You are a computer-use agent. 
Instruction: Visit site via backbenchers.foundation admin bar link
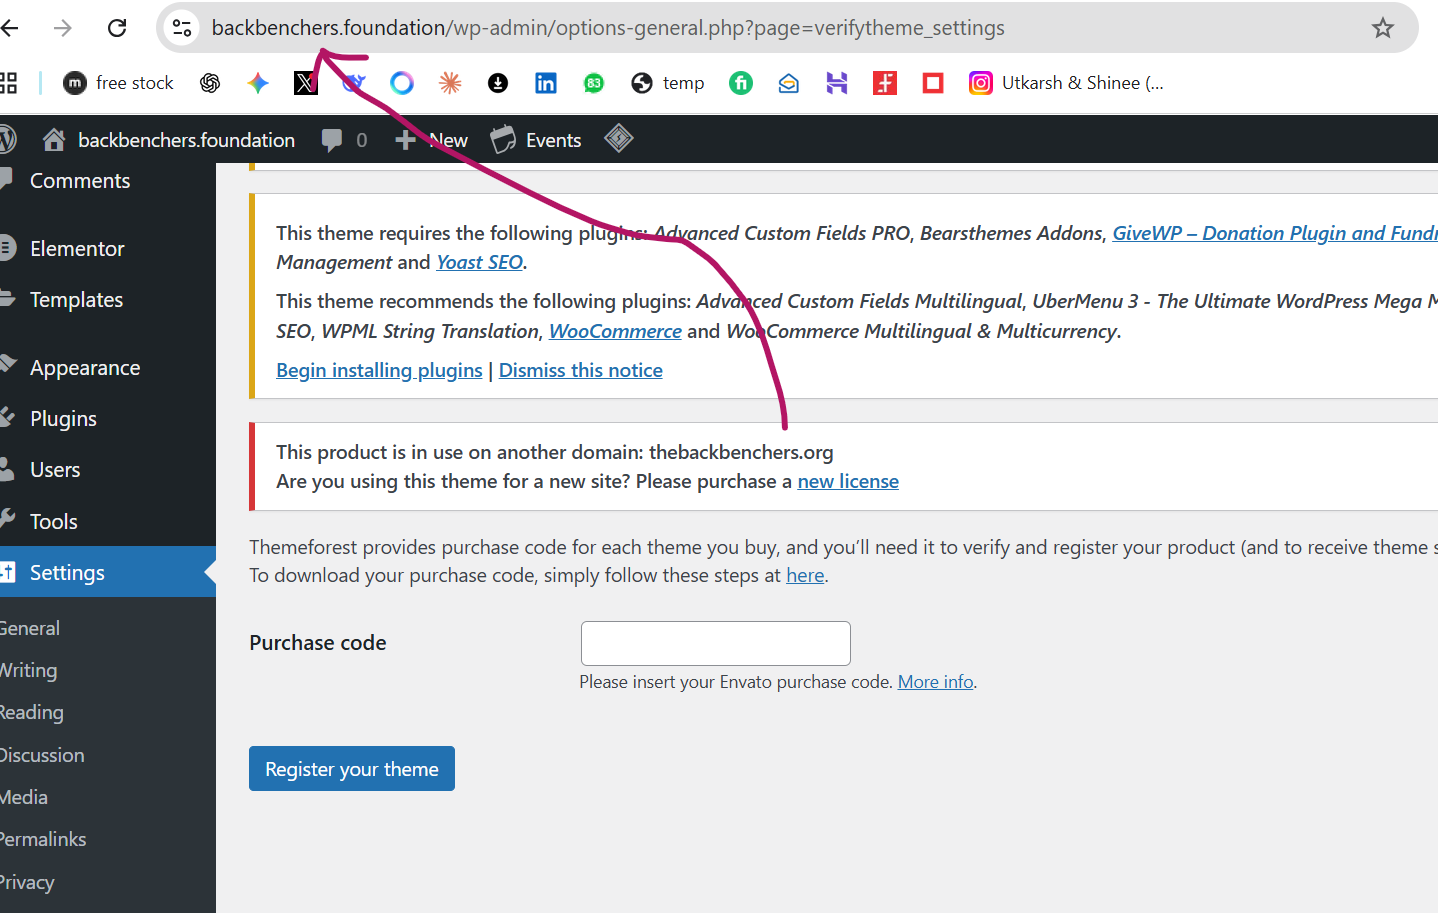168,140
